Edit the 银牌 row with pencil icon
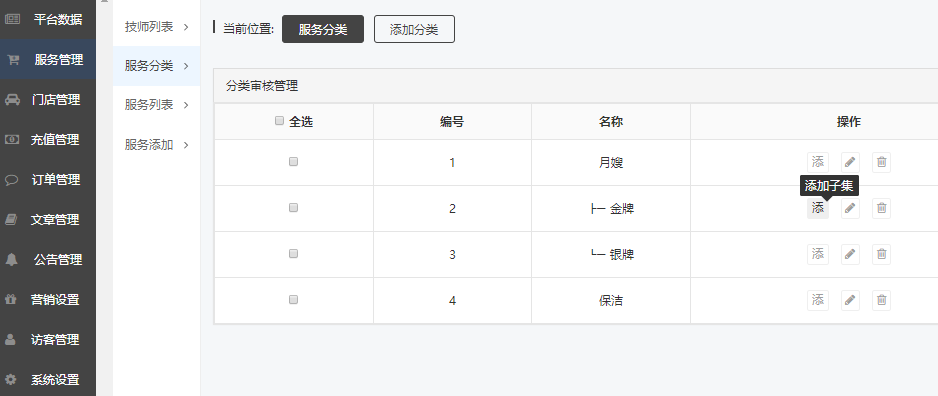The height and width of the screenshot is (396, 938). coord(850,254)
